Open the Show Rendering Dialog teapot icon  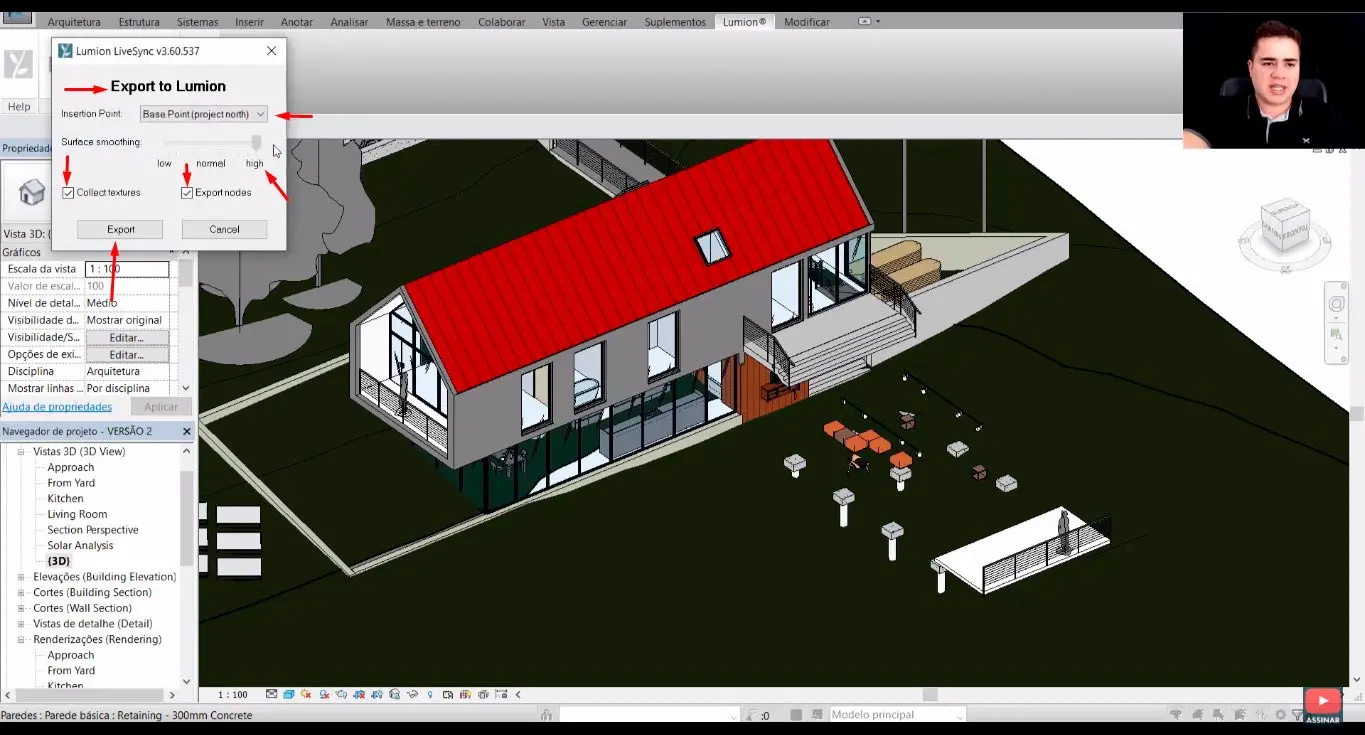pyautogui.click(x=341, y=694)
